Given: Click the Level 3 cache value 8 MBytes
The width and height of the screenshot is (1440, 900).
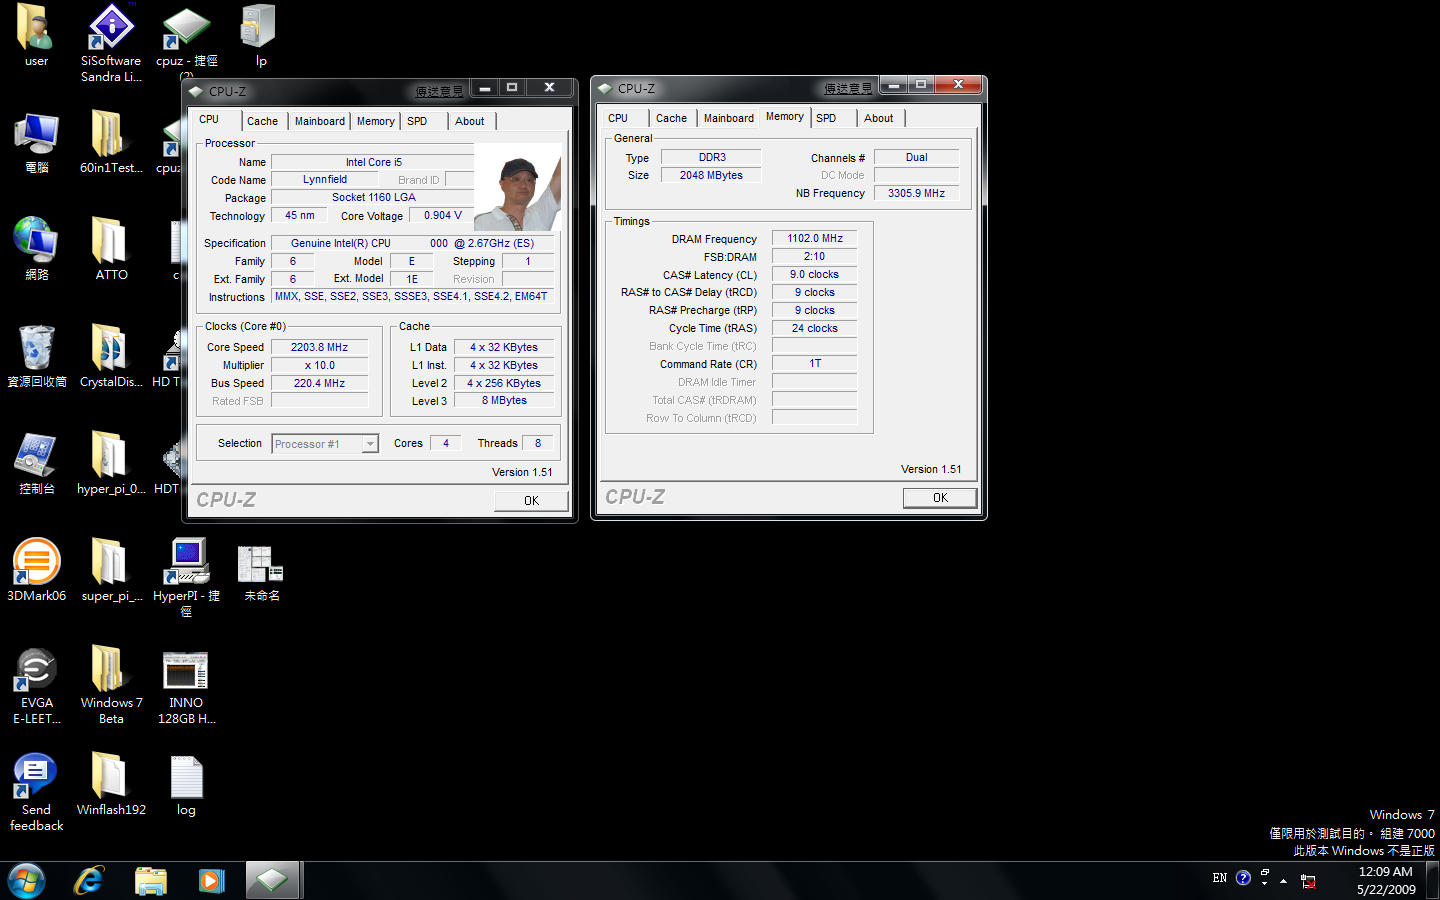Looking at the screenshot, I should pos(504,400).
